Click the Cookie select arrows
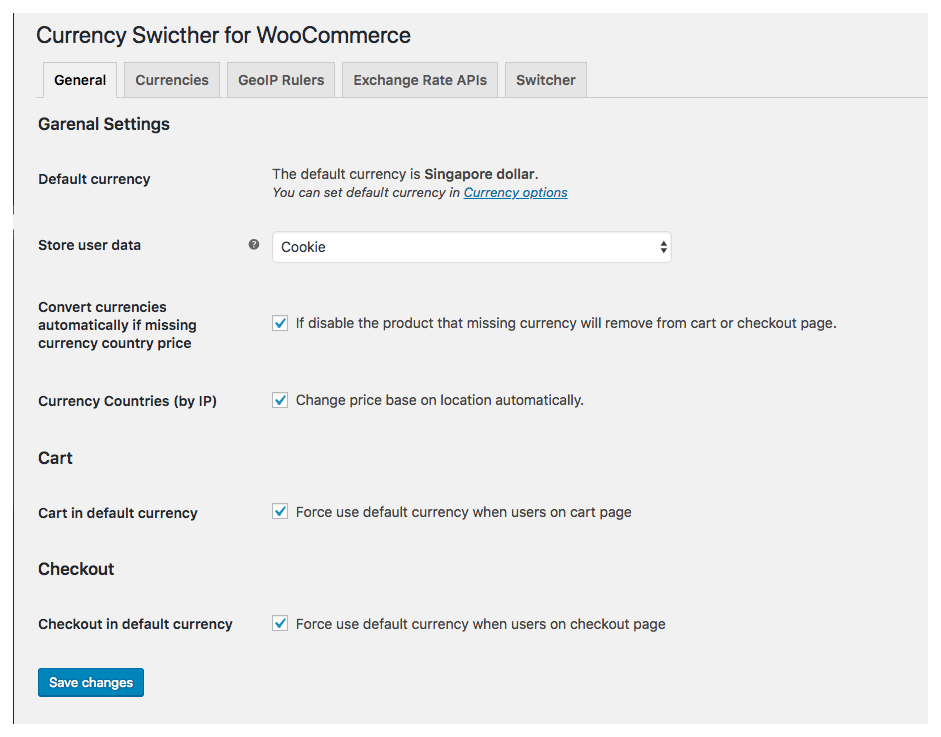This screenshot has height=737, width=941. coord(663,247)
